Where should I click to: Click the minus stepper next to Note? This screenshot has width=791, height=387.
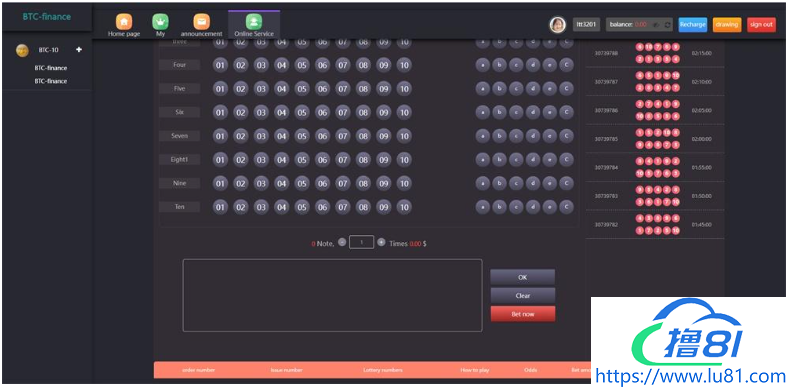tap(342, 242)
